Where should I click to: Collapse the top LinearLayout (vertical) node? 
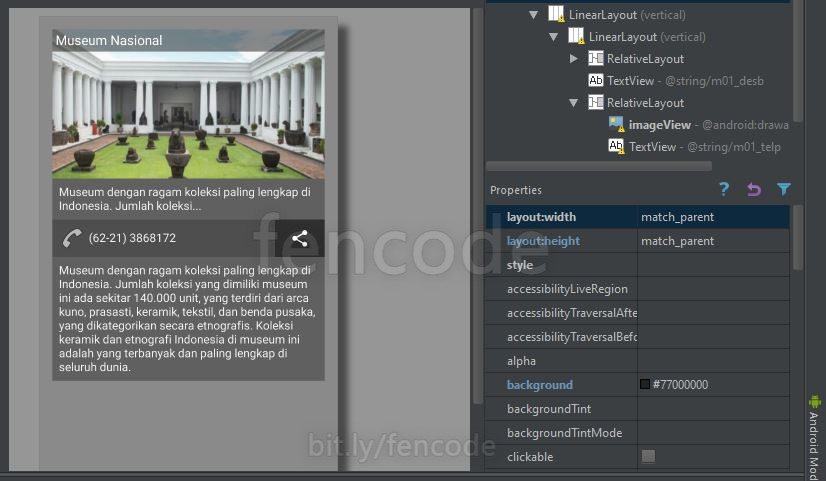[534, 15]
